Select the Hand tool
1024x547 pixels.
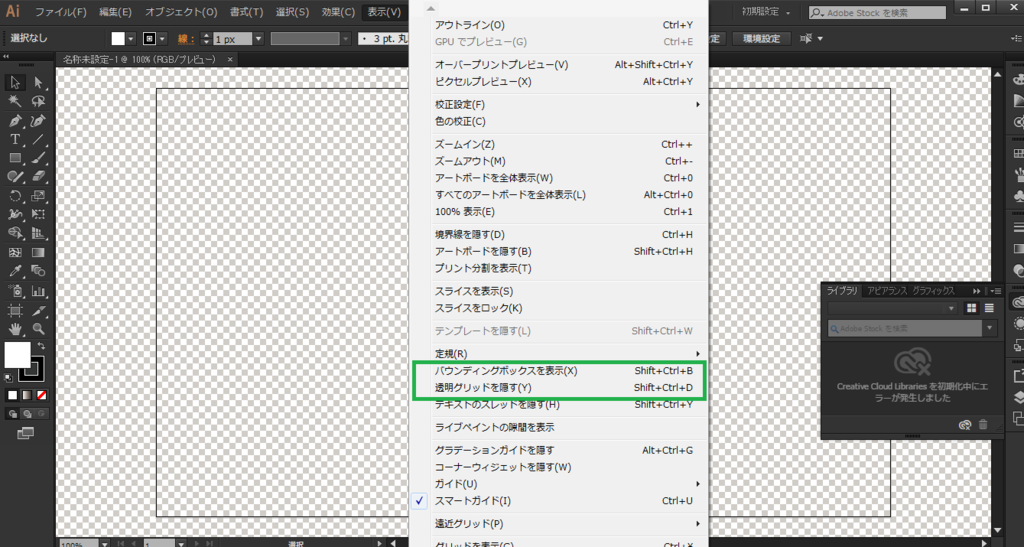(x=15, y=328)
